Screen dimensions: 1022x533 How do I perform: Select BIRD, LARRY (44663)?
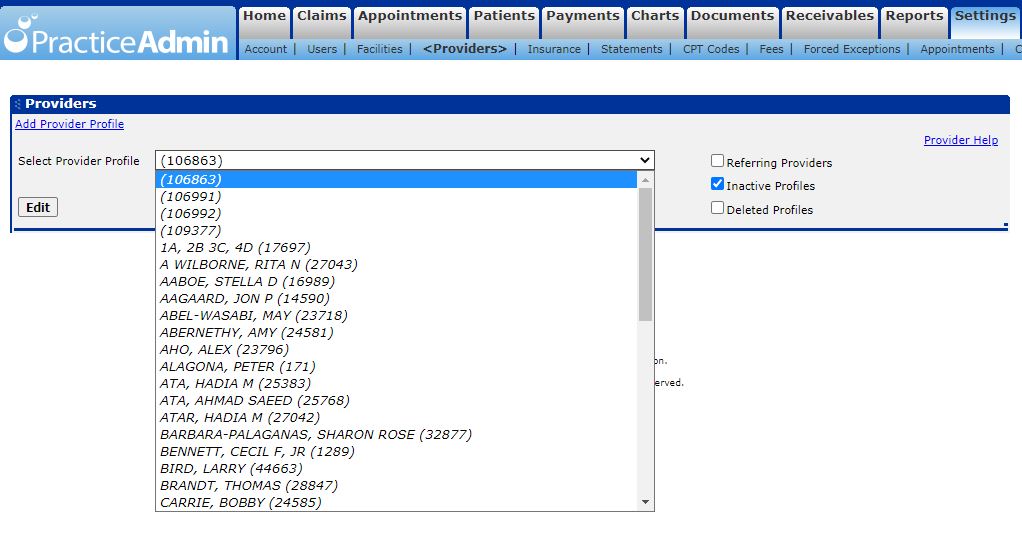(396, 468)
